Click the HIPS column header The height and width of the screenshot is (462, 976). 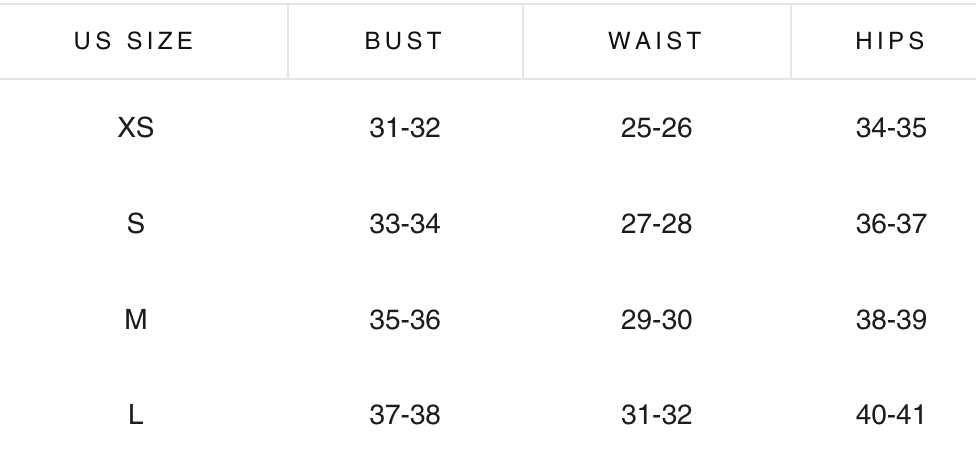click(x=891, y=41)
